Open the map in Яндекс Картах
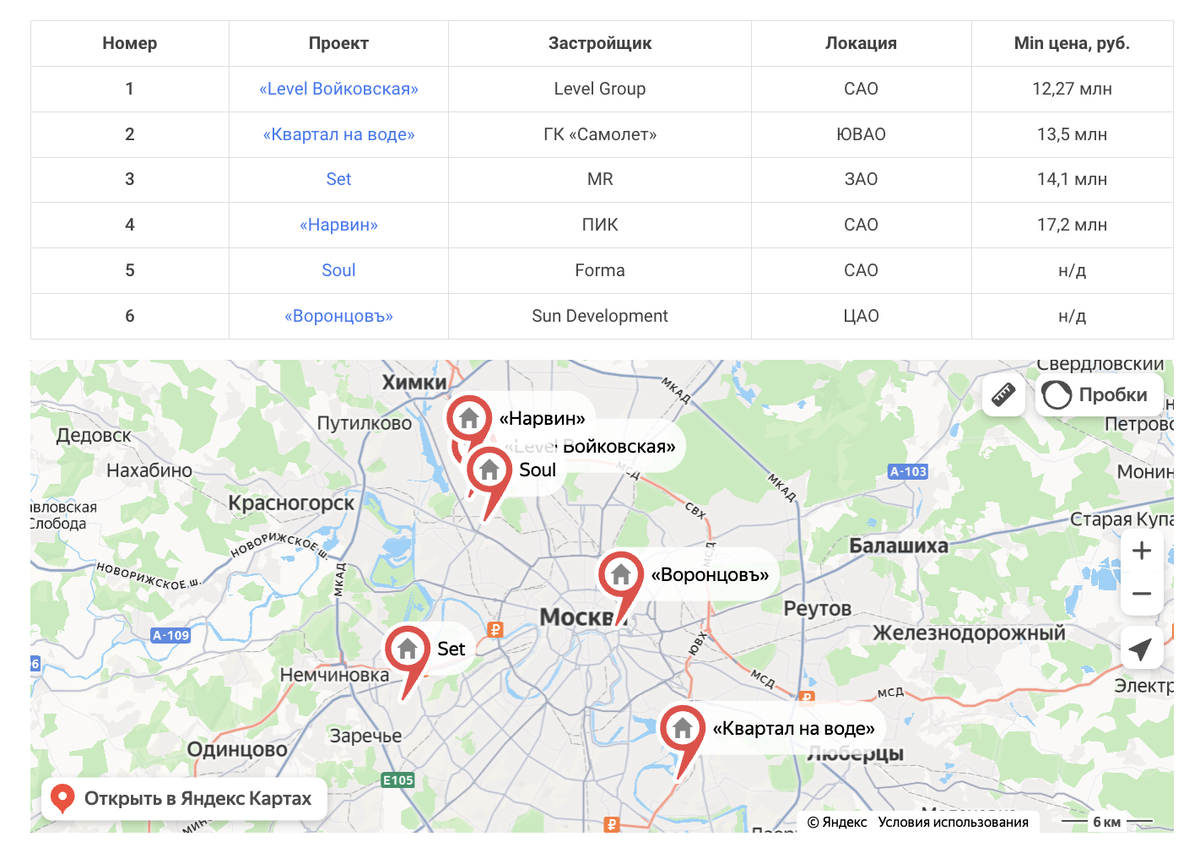The width and height of the screenshot is (1200, 853). click(x=184, y=799)
